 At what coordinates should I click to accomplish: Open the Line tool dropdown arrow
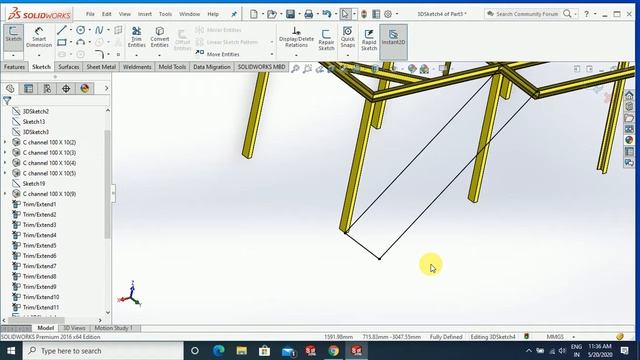pyautogui.click(x=70, y=30)
